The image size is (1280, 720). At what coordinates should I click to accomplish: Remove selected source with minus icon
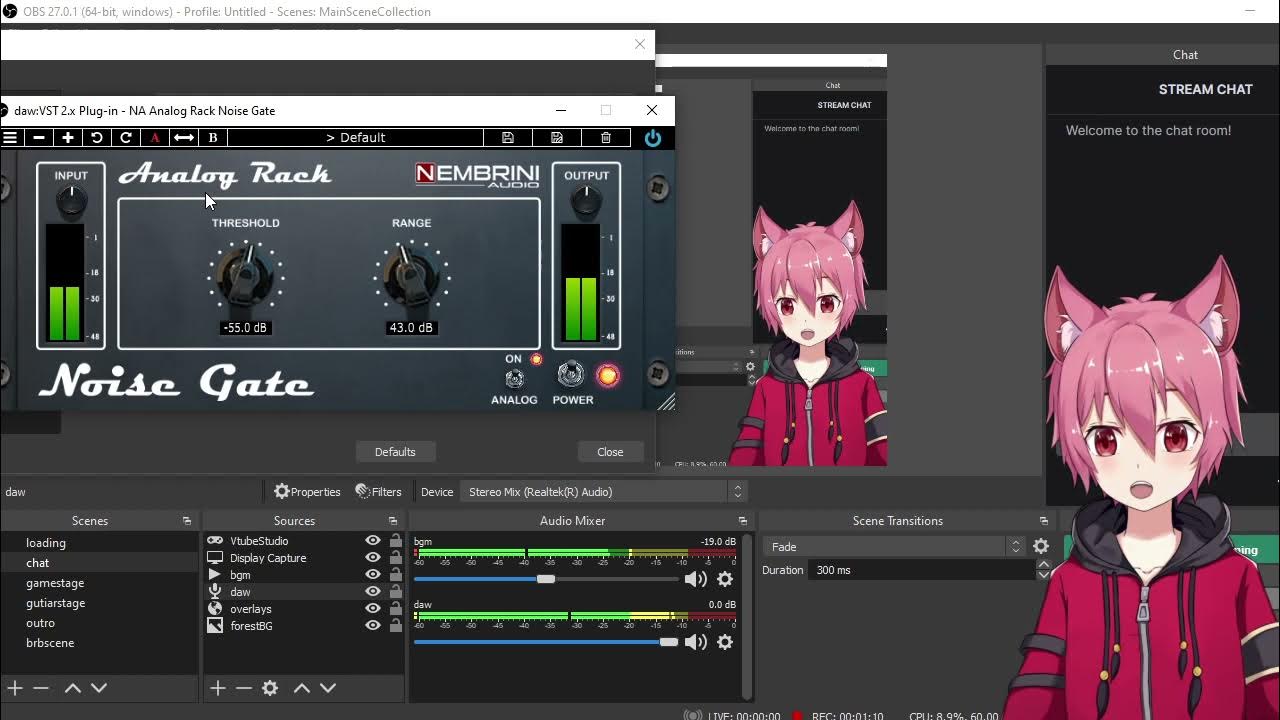pyautogui.click(x=244, y=688)
